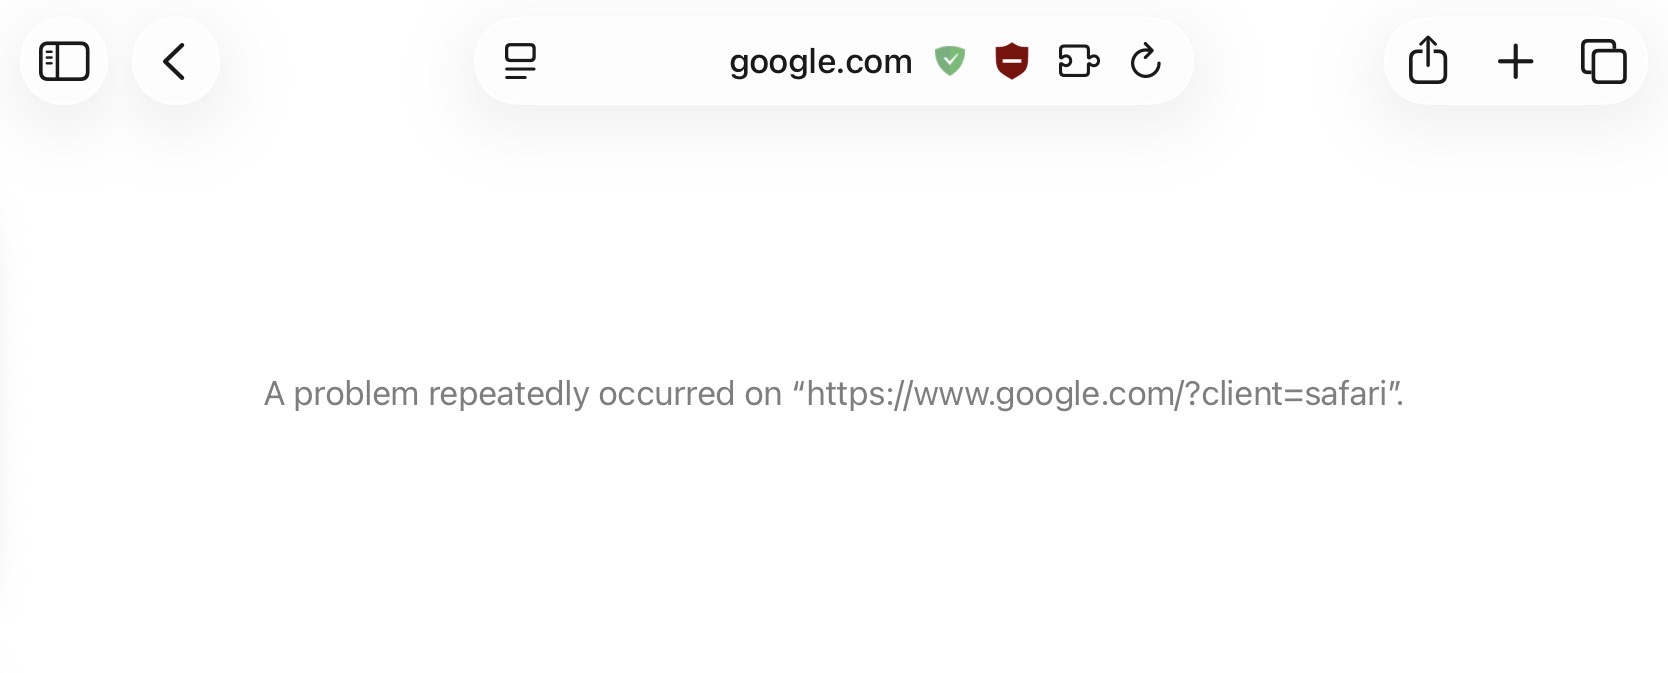
Task: Reload the google.com page
Action: pos(1145,62)
